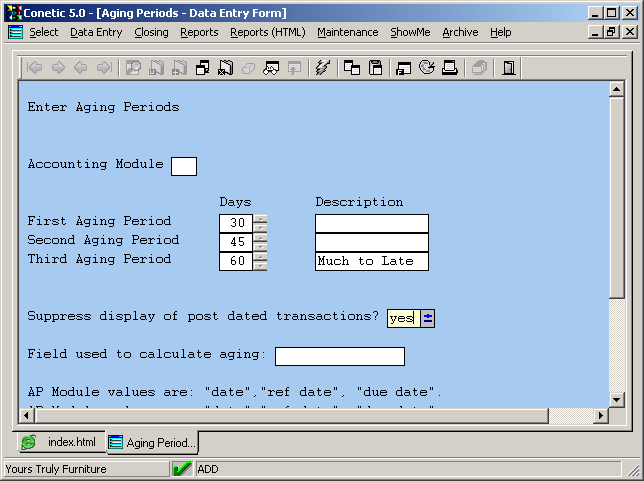The height and width of the screenshot is (481, 644).
Task: Click the green checkmark in status bar
Action: [182, 468]
